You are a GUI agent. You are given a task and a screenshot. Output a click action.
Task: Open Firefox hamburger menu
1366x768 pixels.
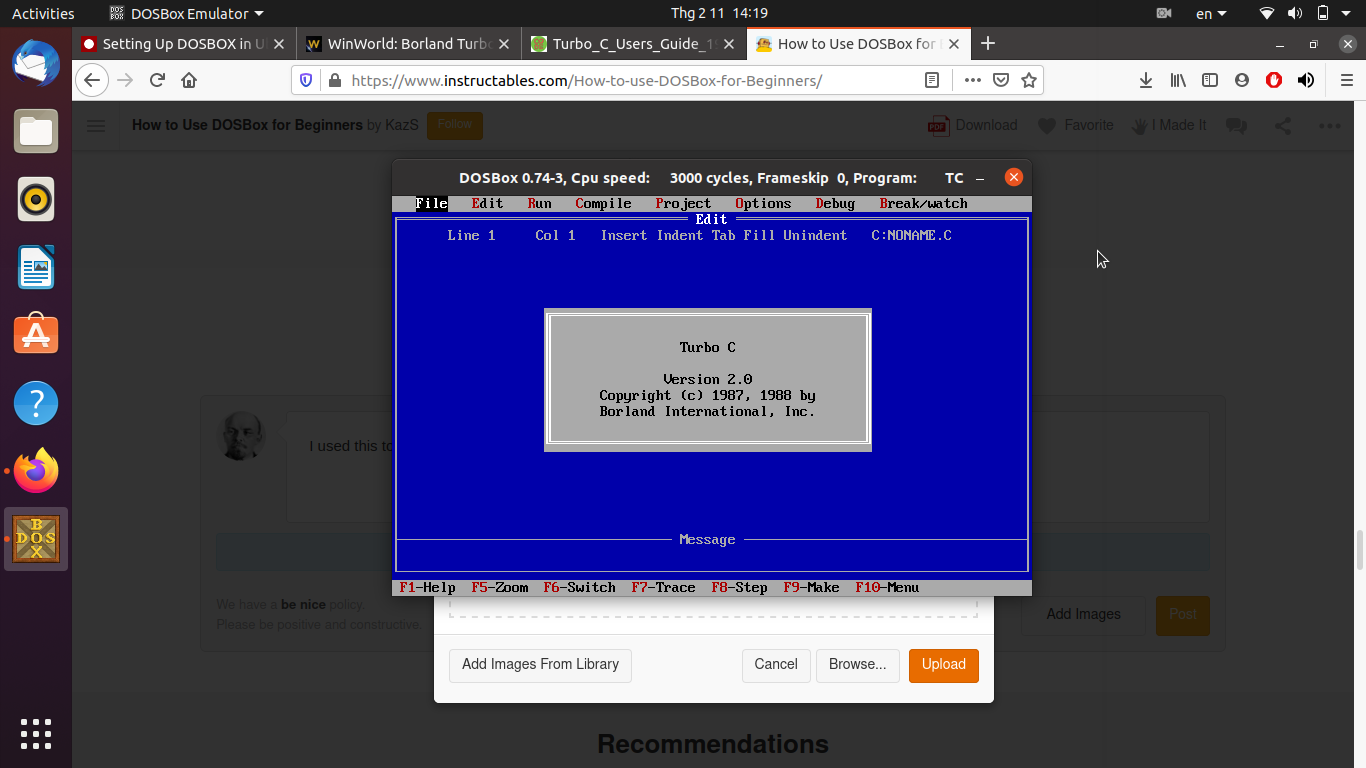(x=1346, y=80)
